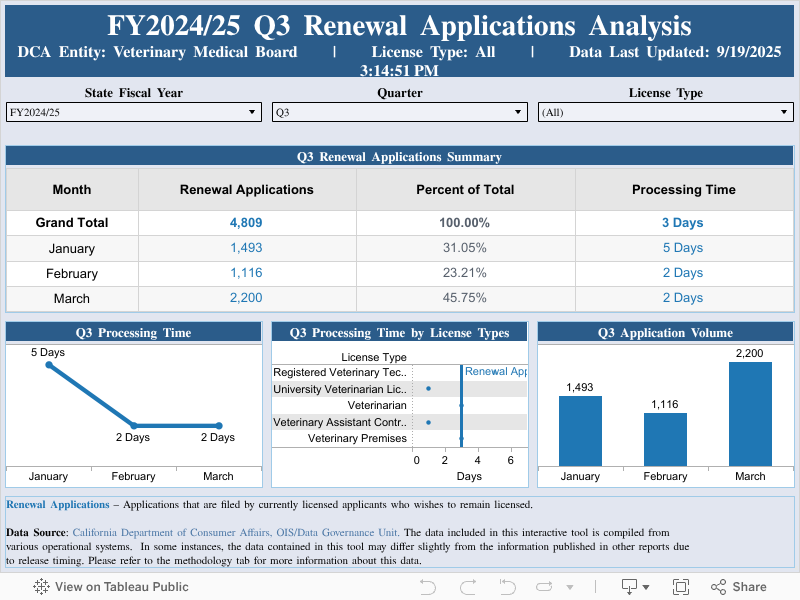Select the Veterinary Premises license type row
The width and height of the screenshot is (800, 600).
tap(357, 438)
